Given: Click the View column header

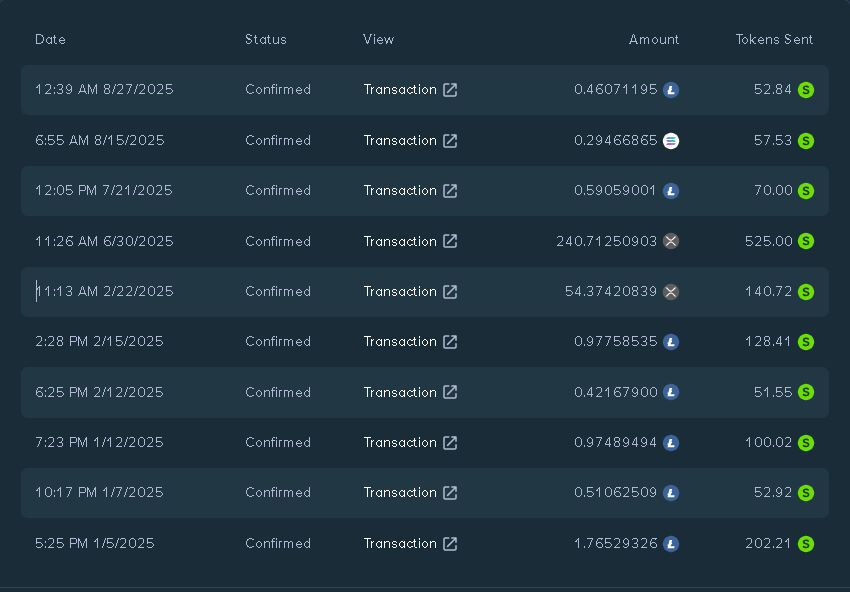Looking at the screenshot, I should point(378,39).
